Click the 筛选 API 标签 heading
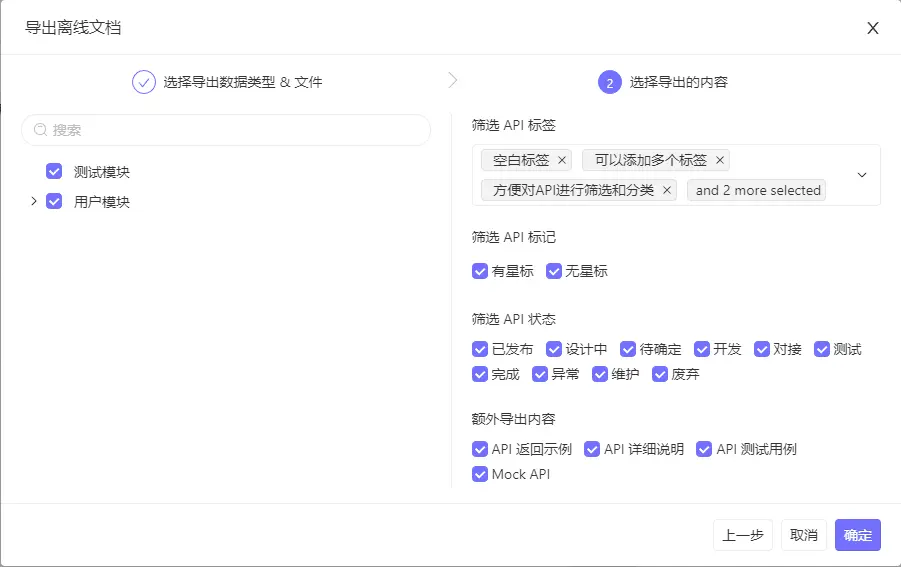The image size is (901, 567). coord(514,125)
